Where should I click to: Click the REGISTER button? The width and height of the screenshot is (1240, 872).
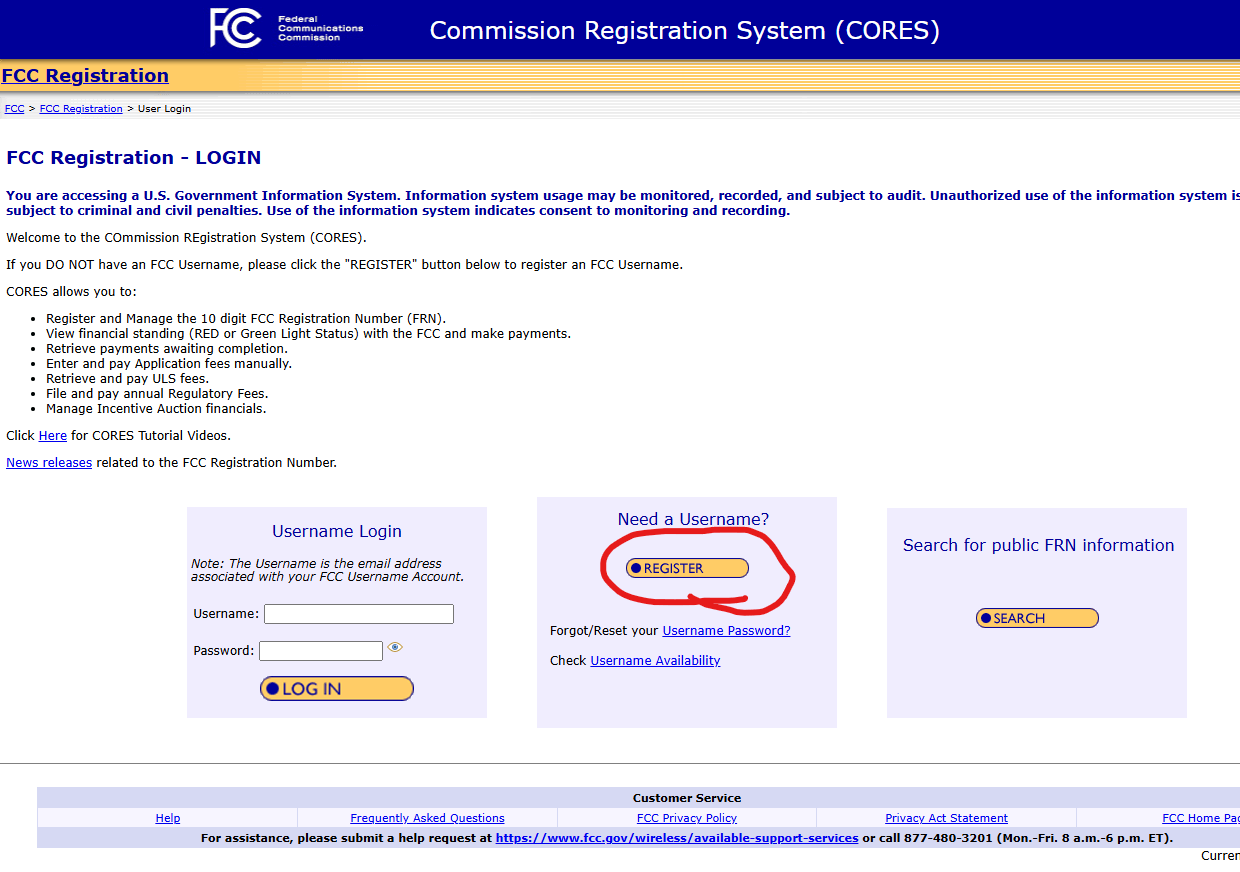pos(687,568)
